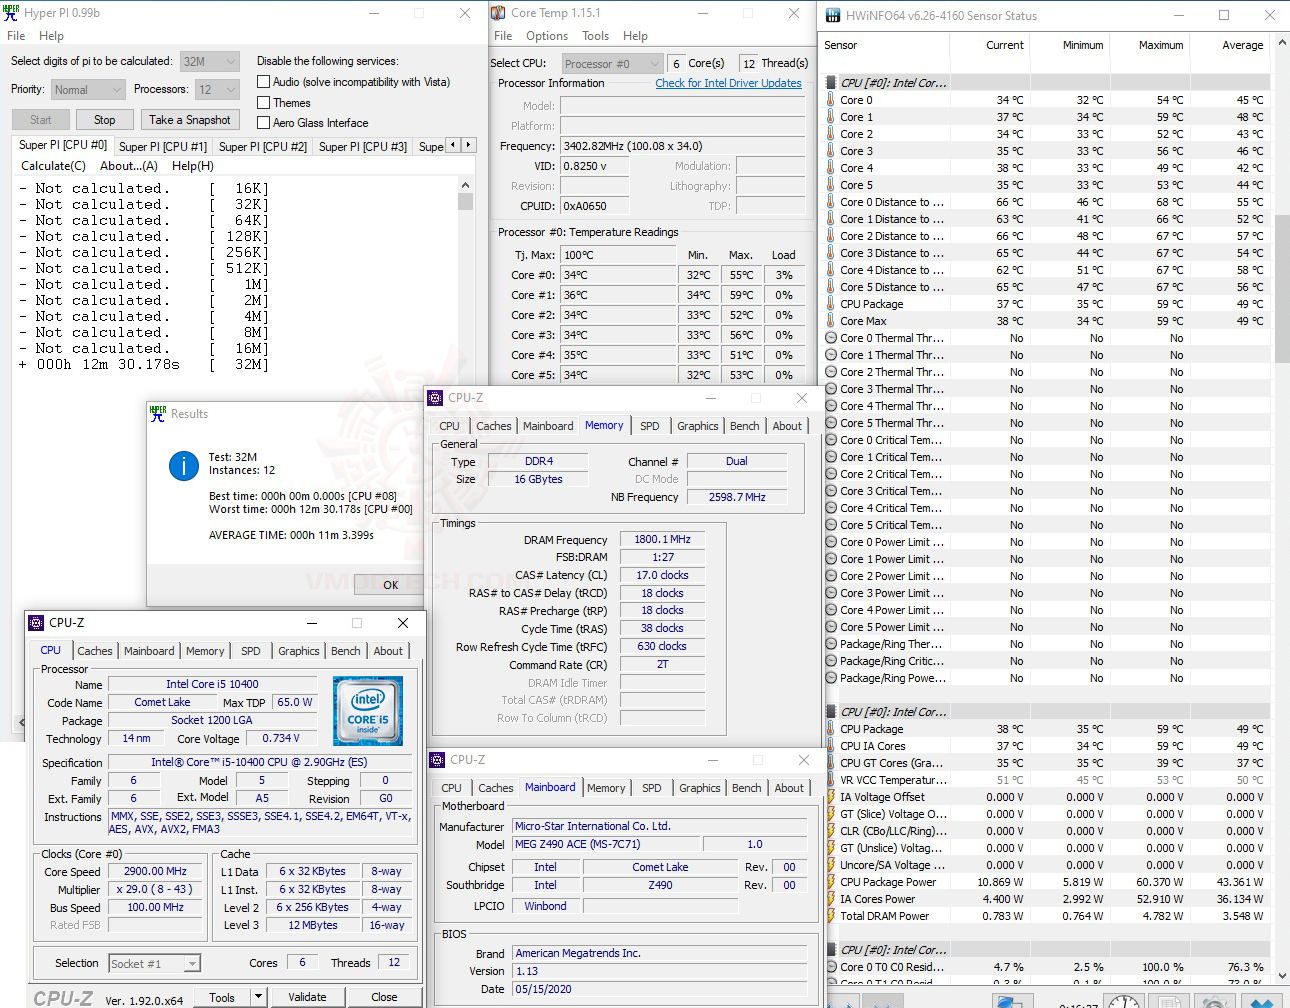Enable the Audio service checkbox in Hyper PI
This screenshot has width=1290, height=1008.
point(264,82)
